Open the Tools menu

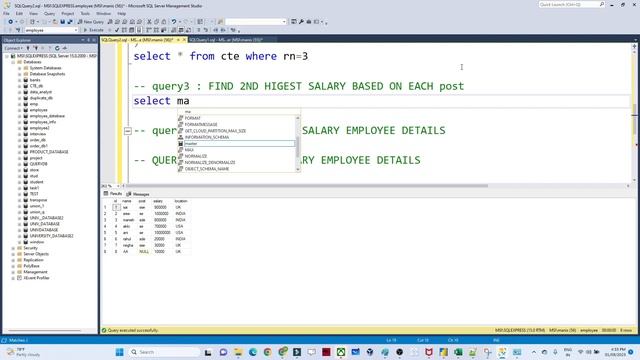point(85,13)
